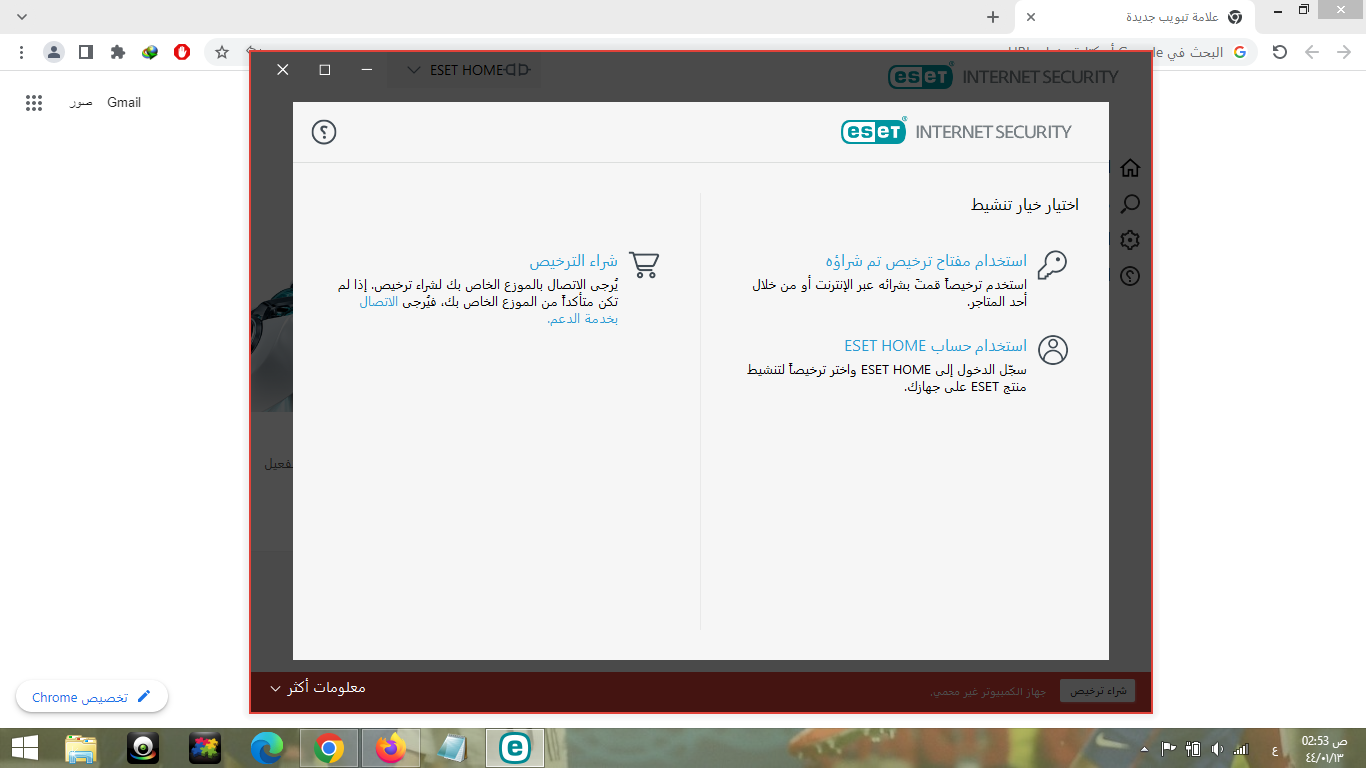Click the dimmed help icon in ESET sidebar

pyautogui.click(x=1130, y=276)
